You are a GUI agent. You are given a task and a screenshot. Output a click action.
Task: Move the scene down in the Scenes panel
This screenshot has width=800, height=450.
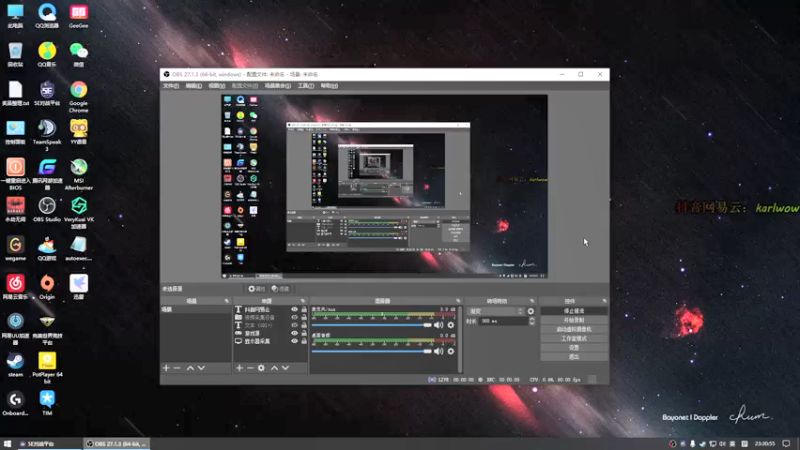point(201,368)
